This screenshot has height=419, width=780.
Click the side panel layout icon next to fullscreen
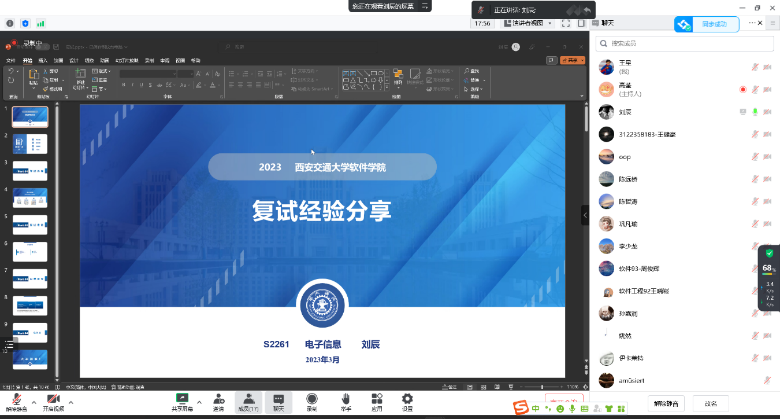(581, 23)
